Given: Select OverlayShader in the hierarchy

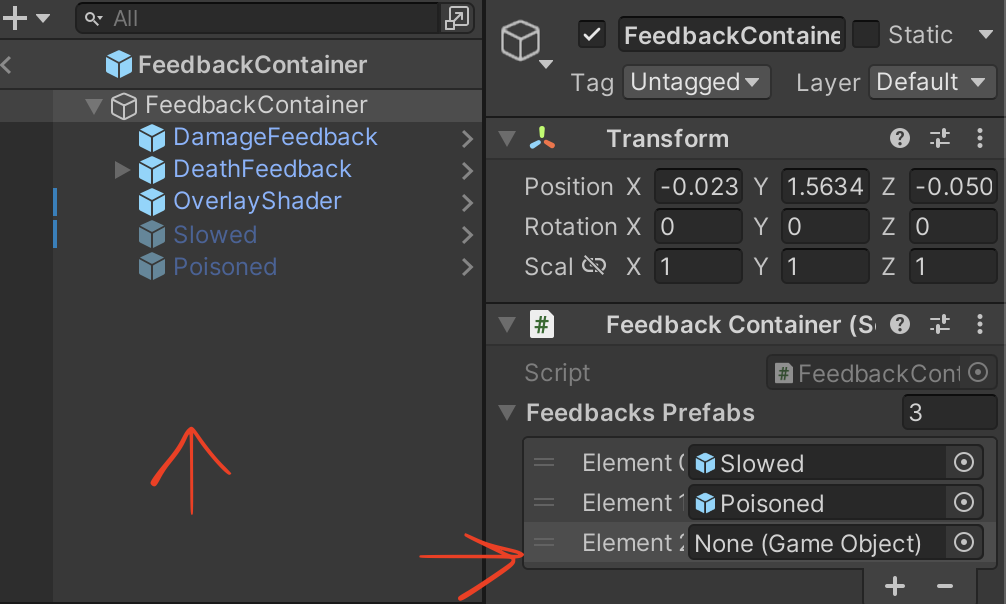Looking at the screenshot, I should tap(257, 201).
